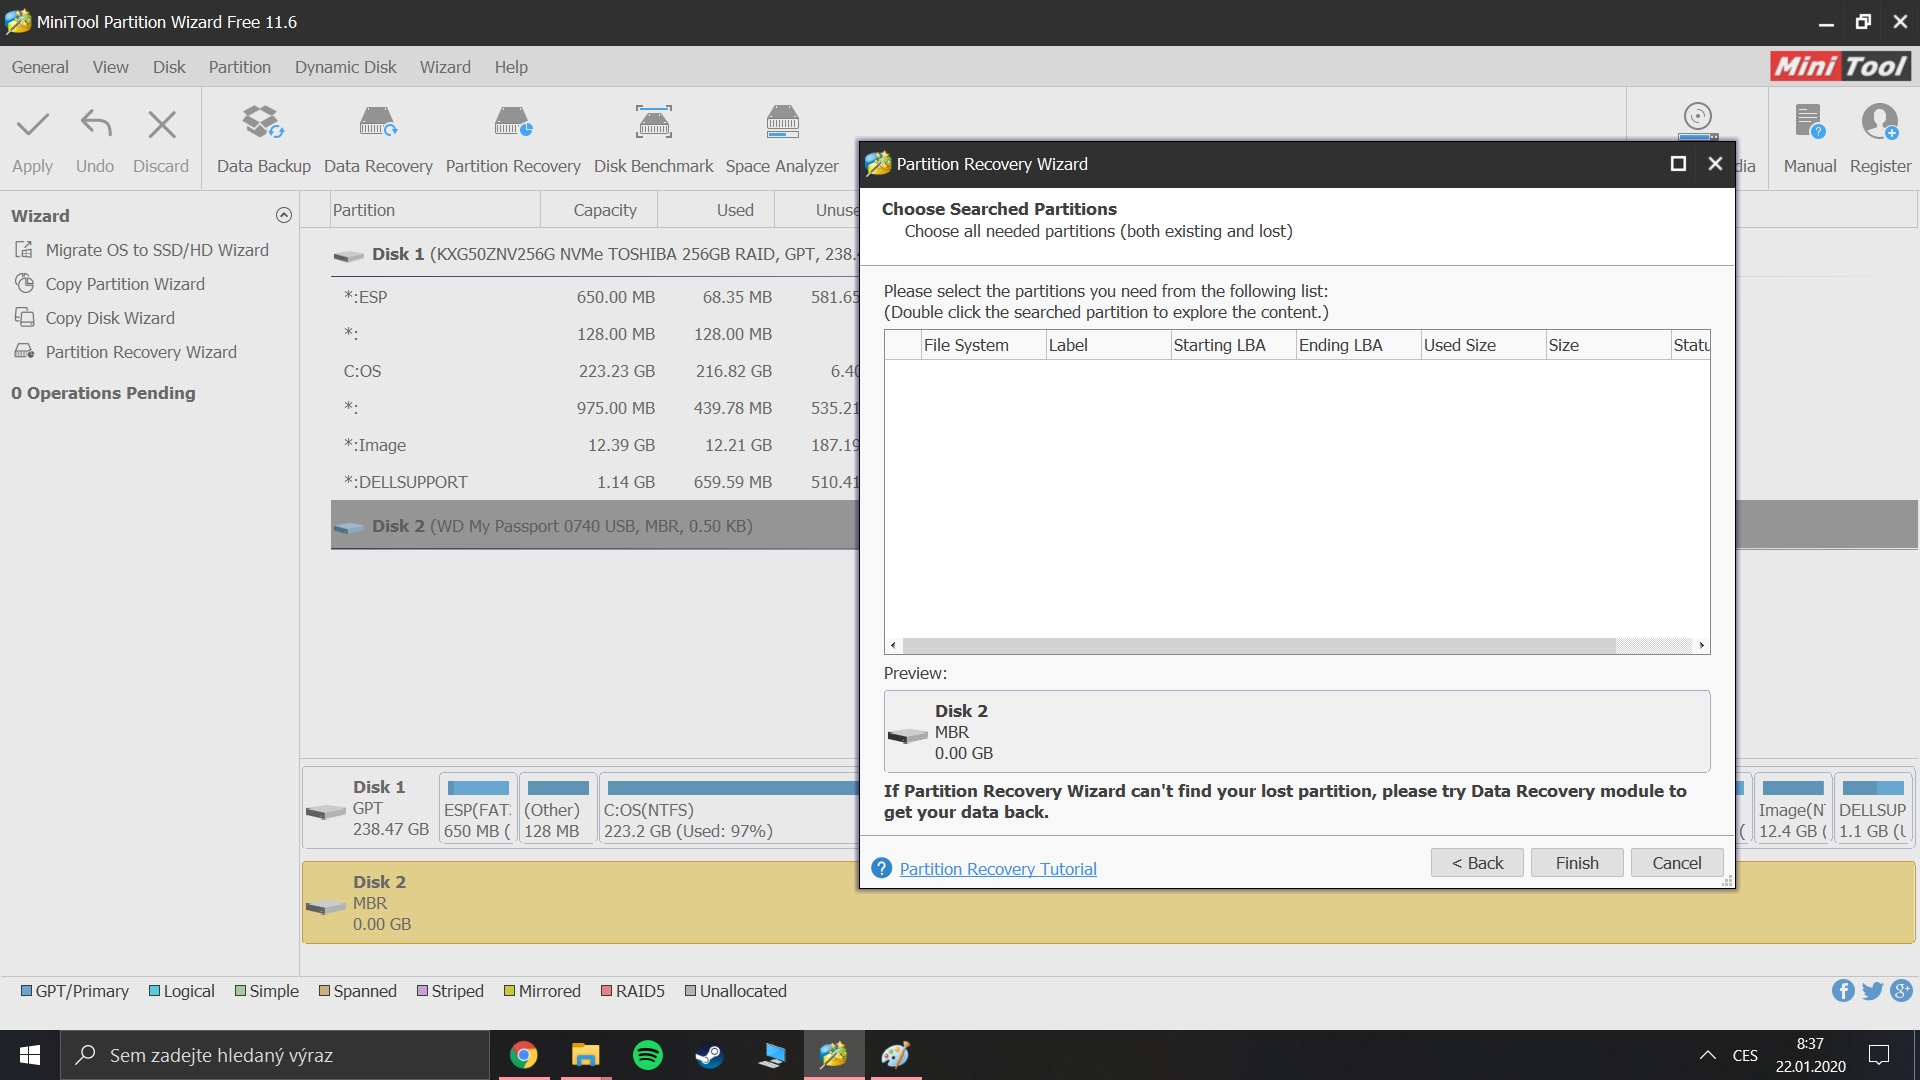Click the GPT/Primary legend color swatch
1920x1080 pixels.
26,991
